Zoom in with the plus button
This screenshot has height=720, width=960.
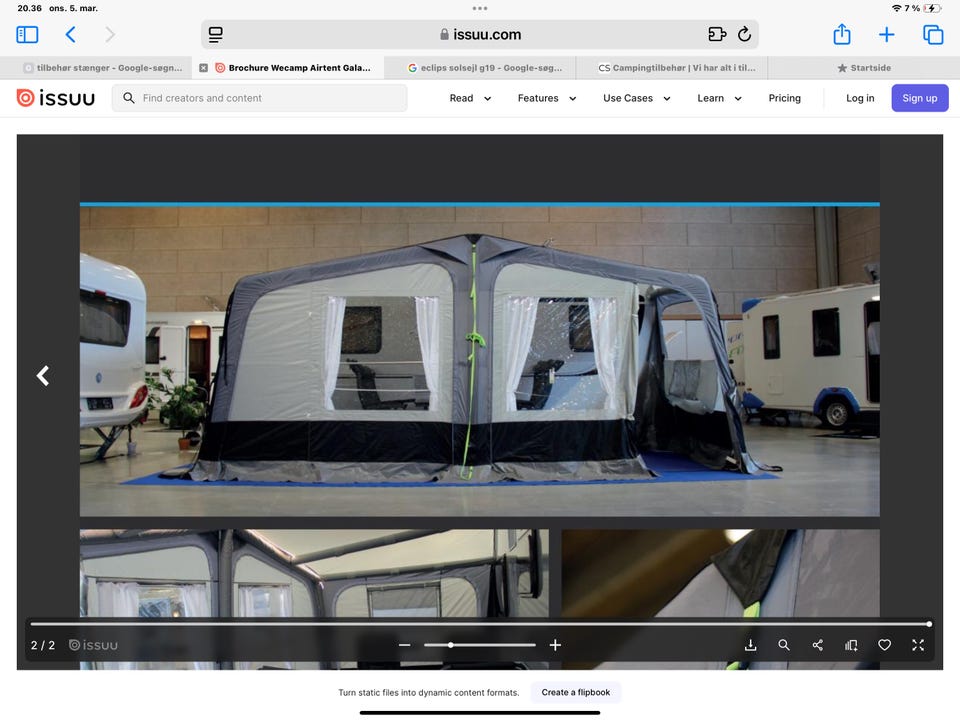coord(555,645)
